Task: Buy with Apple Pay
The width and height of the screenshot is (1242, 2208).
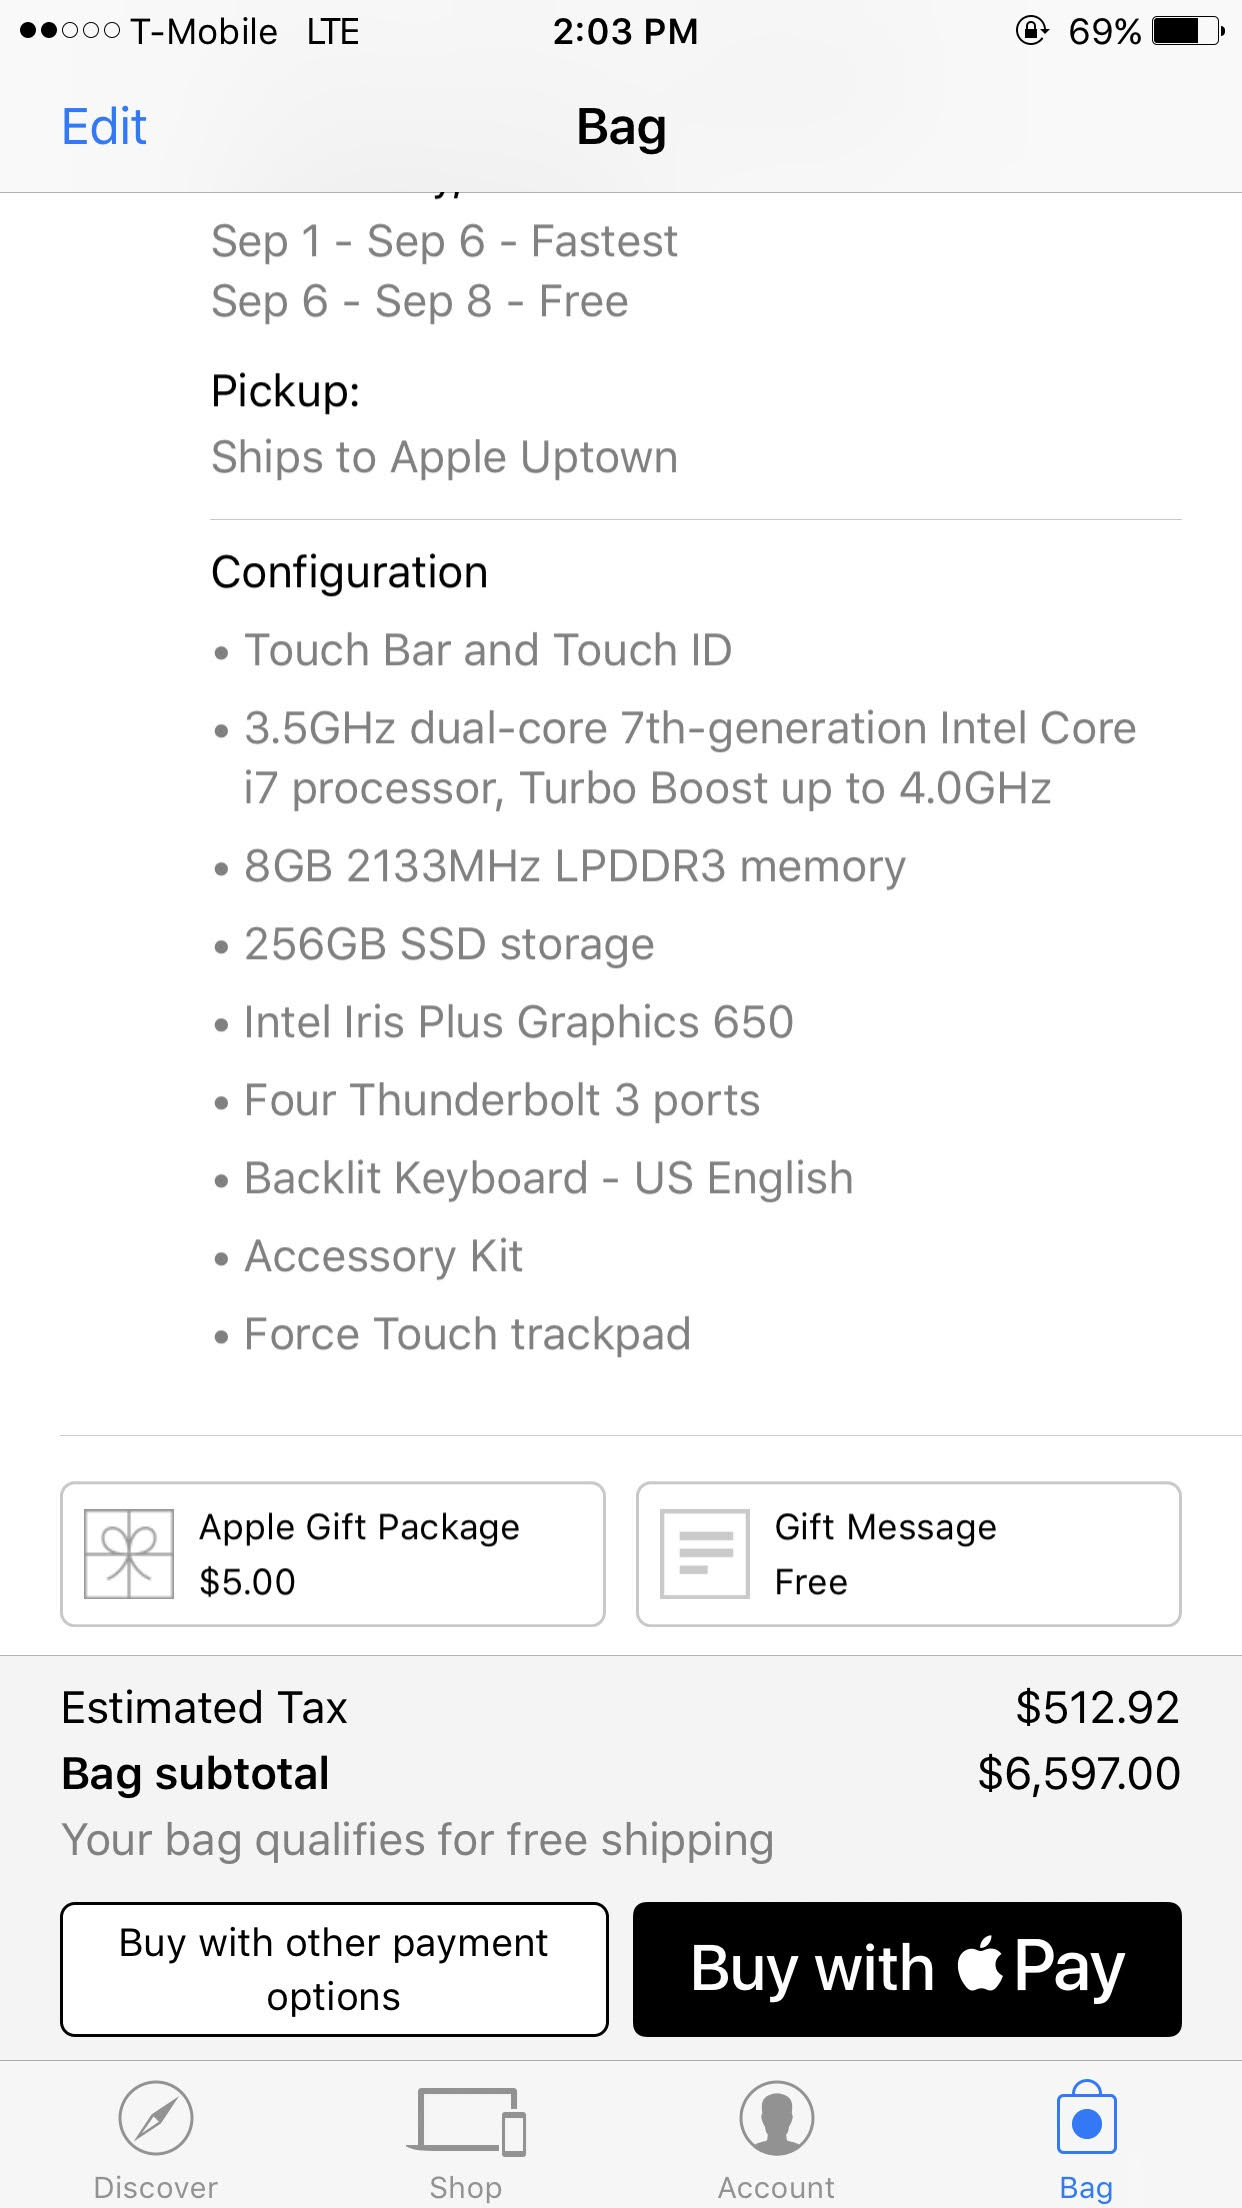Action: (x=907, y=1969)
